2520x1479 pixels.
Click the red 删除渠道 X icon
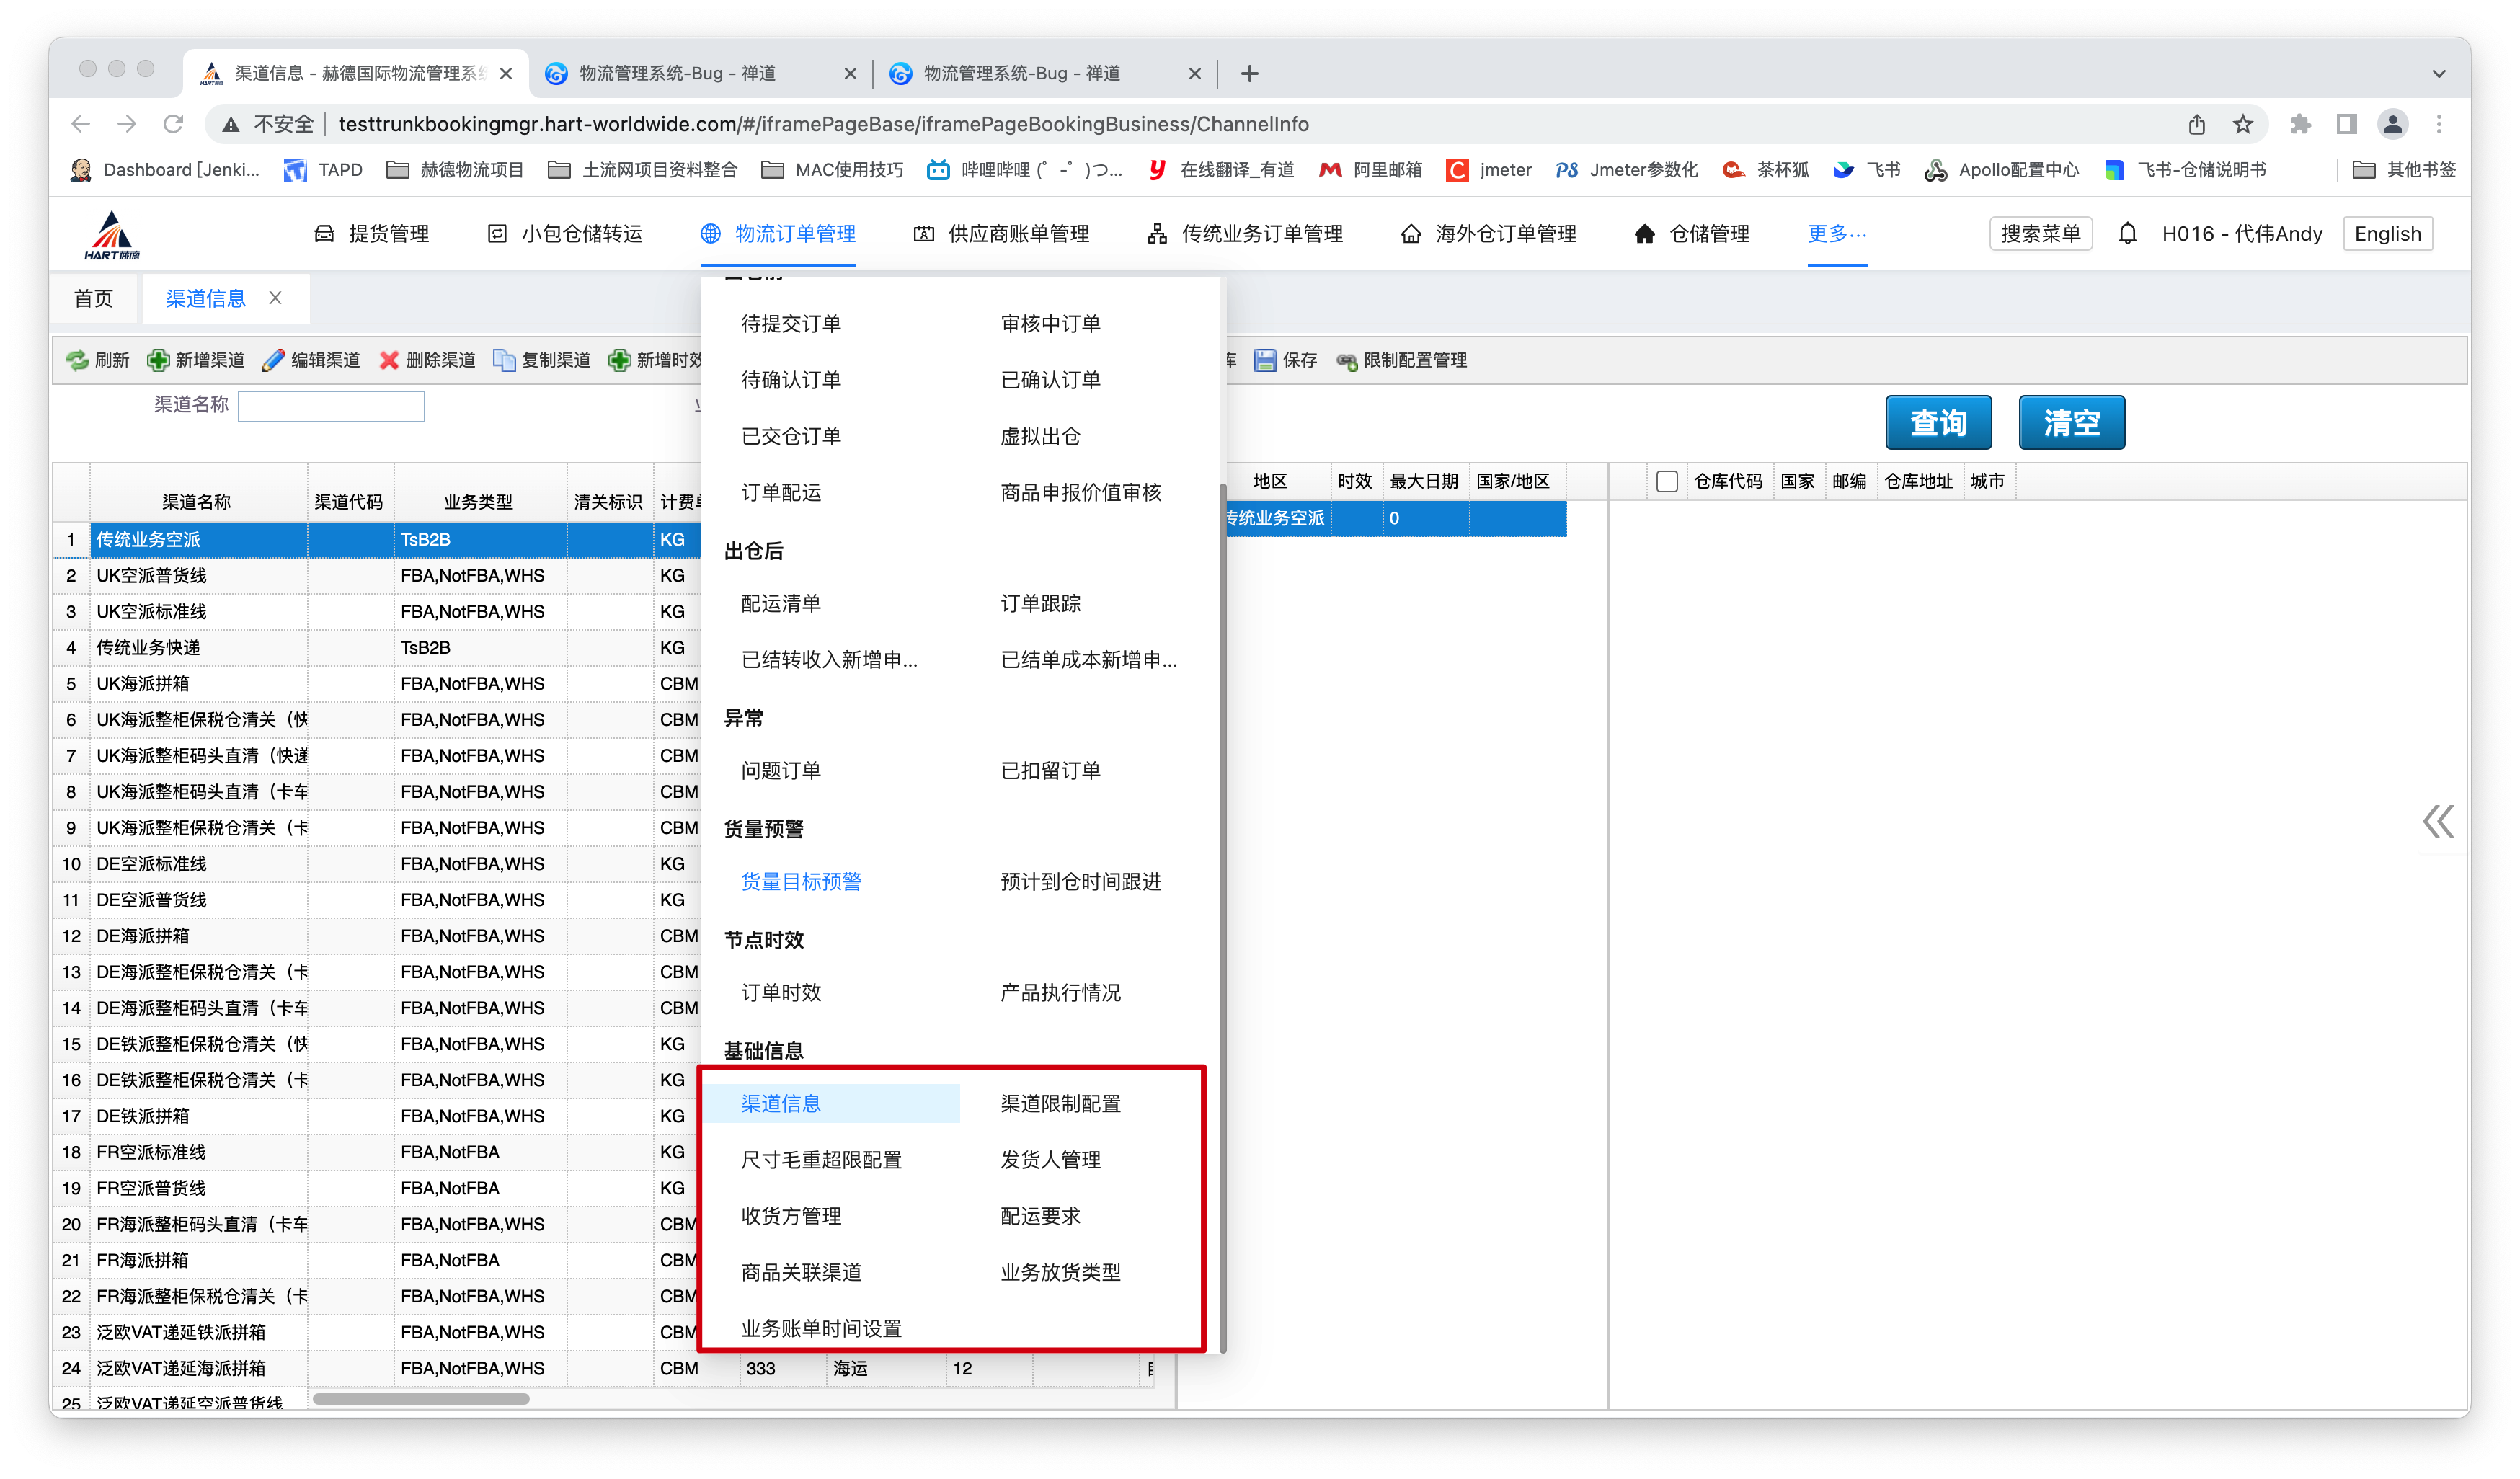pos(389,360)
